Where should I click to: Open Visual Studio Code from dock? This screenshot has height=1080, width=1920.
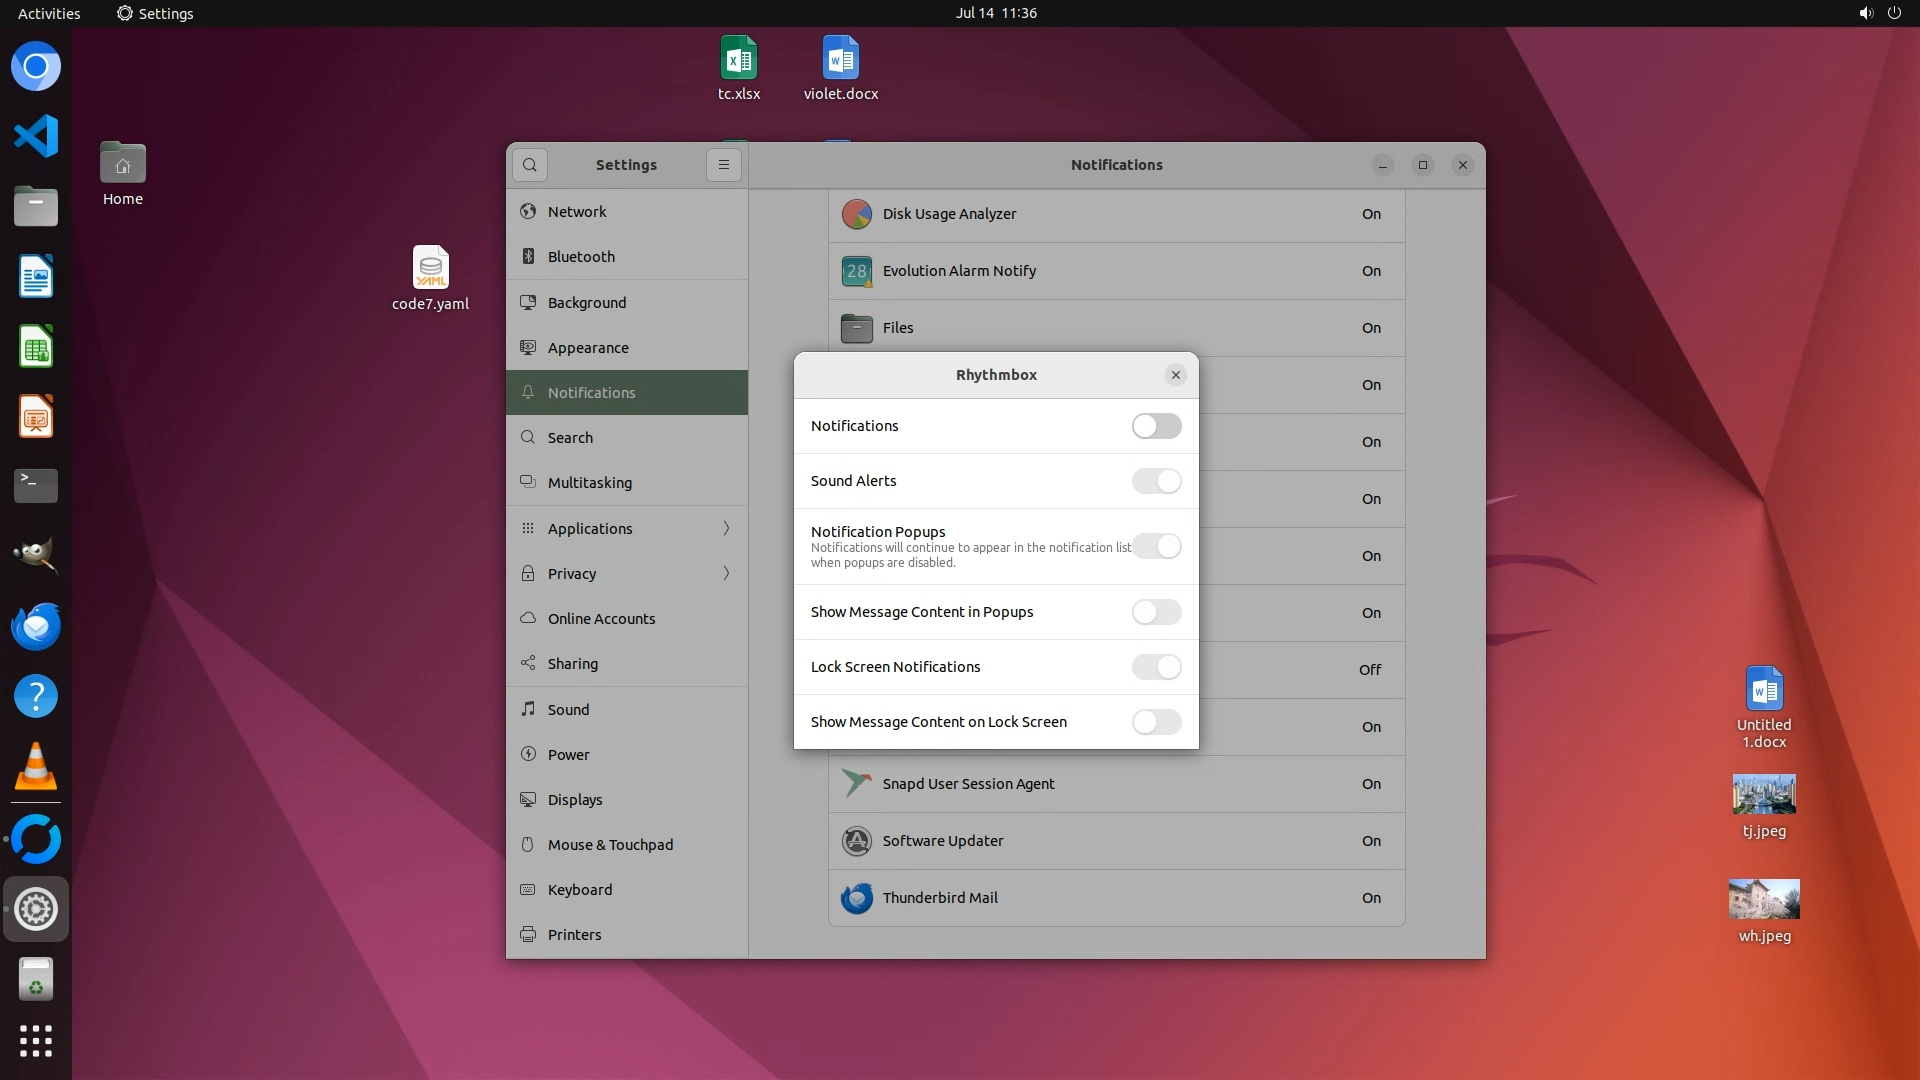[x=36, y=136]
